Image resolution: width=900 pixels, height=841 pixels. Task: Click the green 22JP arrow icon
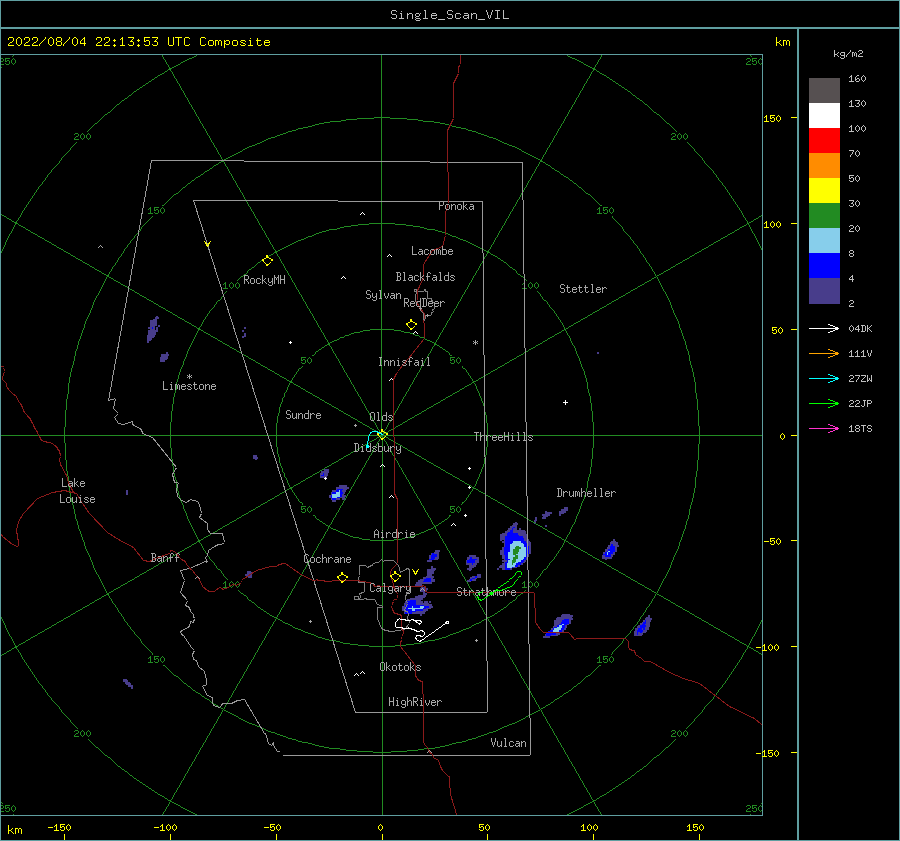824,404
